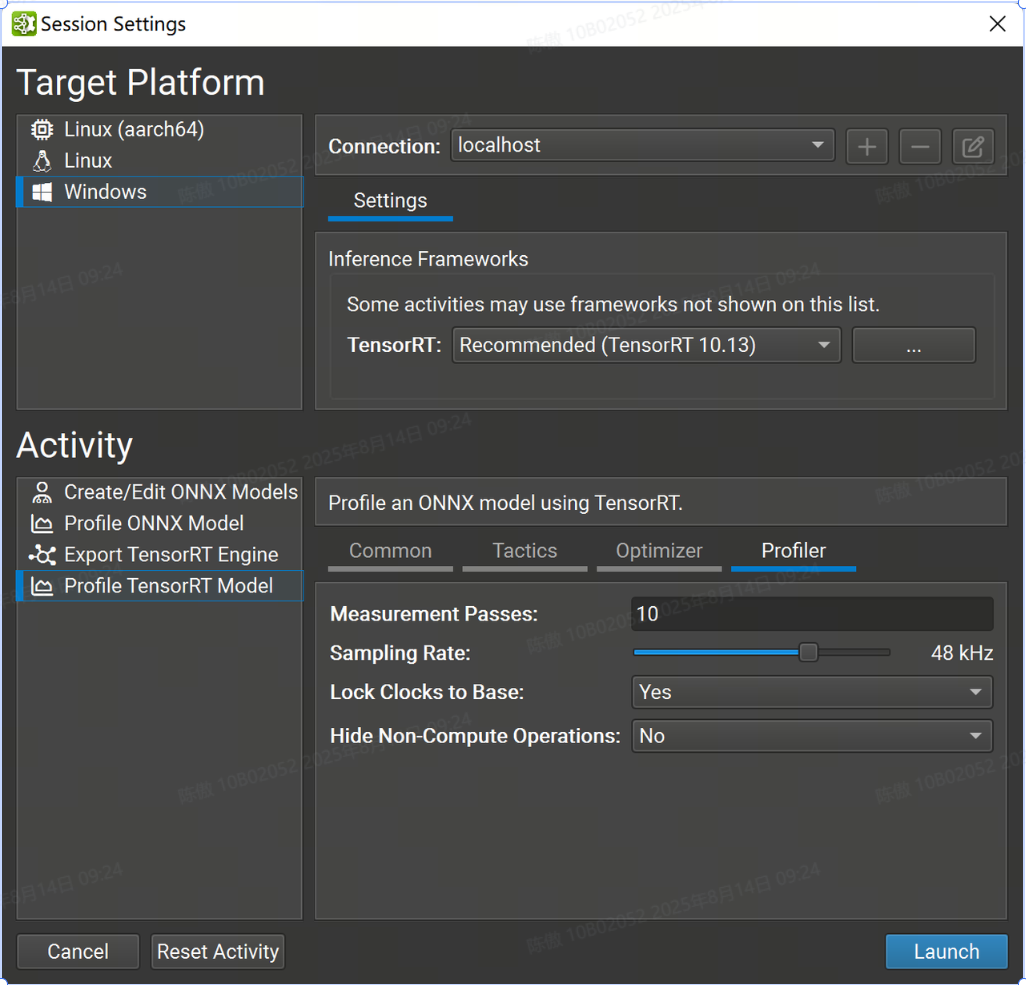Viewport: 1026px width, 985px height.
Task: Click the Session Settings app icon
Action: coord(24,24)
